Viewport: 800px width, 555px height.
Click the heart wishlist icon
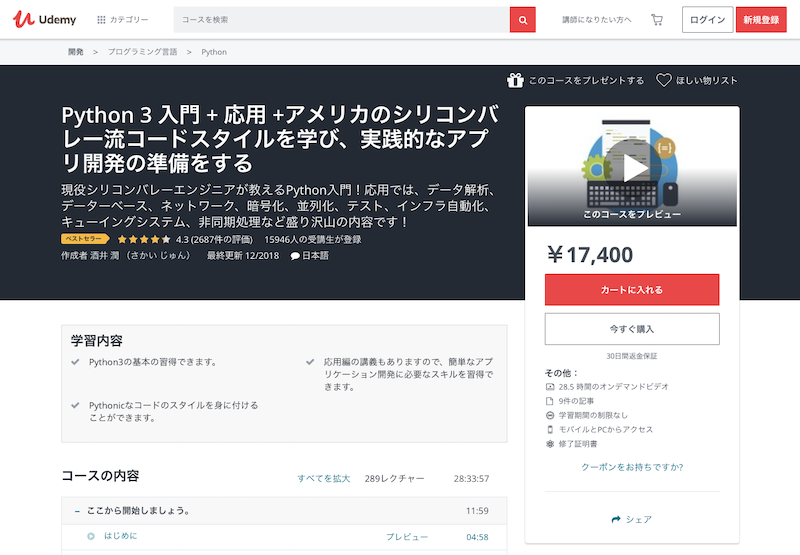click(663, 80)
